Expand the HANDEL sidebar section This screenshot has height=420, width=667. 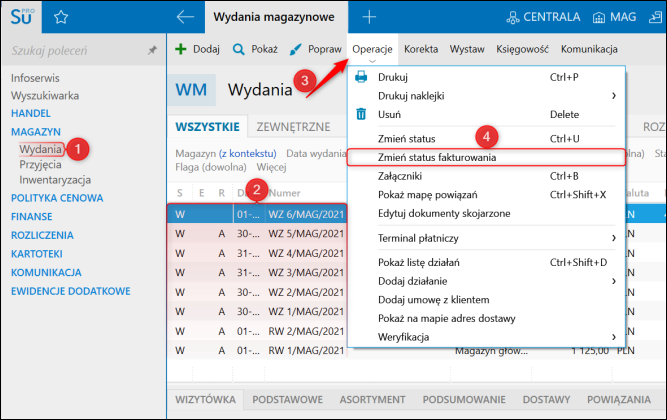point(31,114)
